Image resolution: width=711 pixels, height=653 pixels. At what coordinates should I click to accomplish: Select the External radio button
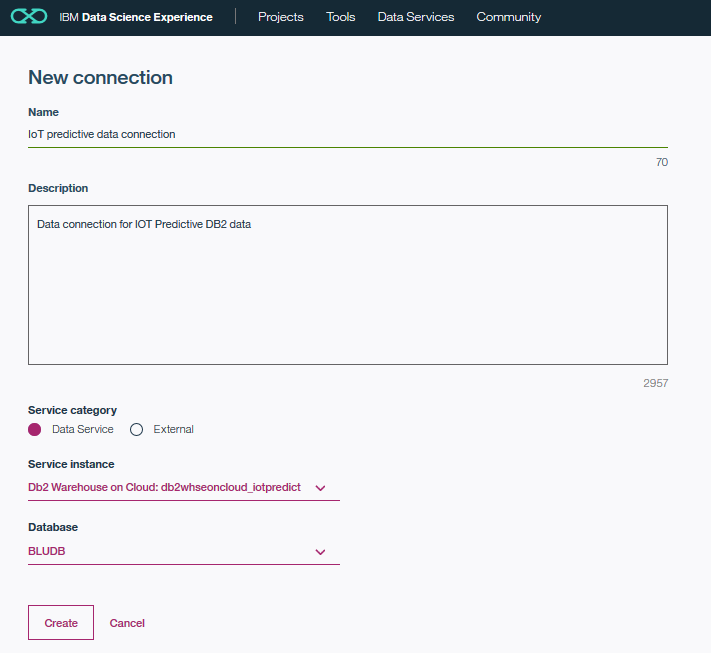click(136, 429)
